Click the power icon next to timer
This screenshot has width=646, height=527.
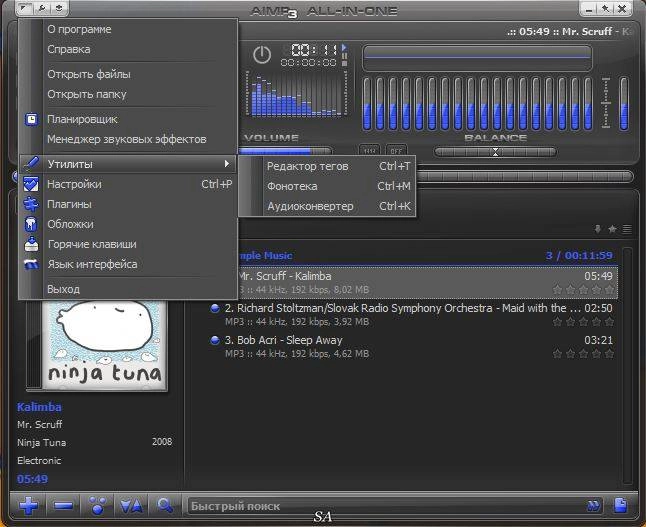pos(262,54)
